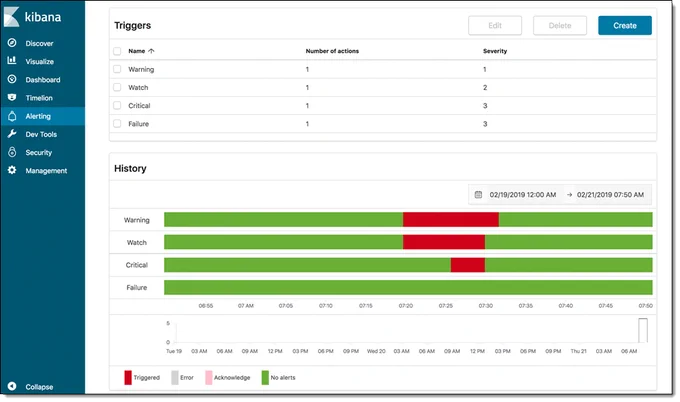This screenshot has height=402, width=680.
Task: Click the green Failure history bar
Action: coord(408,287)
